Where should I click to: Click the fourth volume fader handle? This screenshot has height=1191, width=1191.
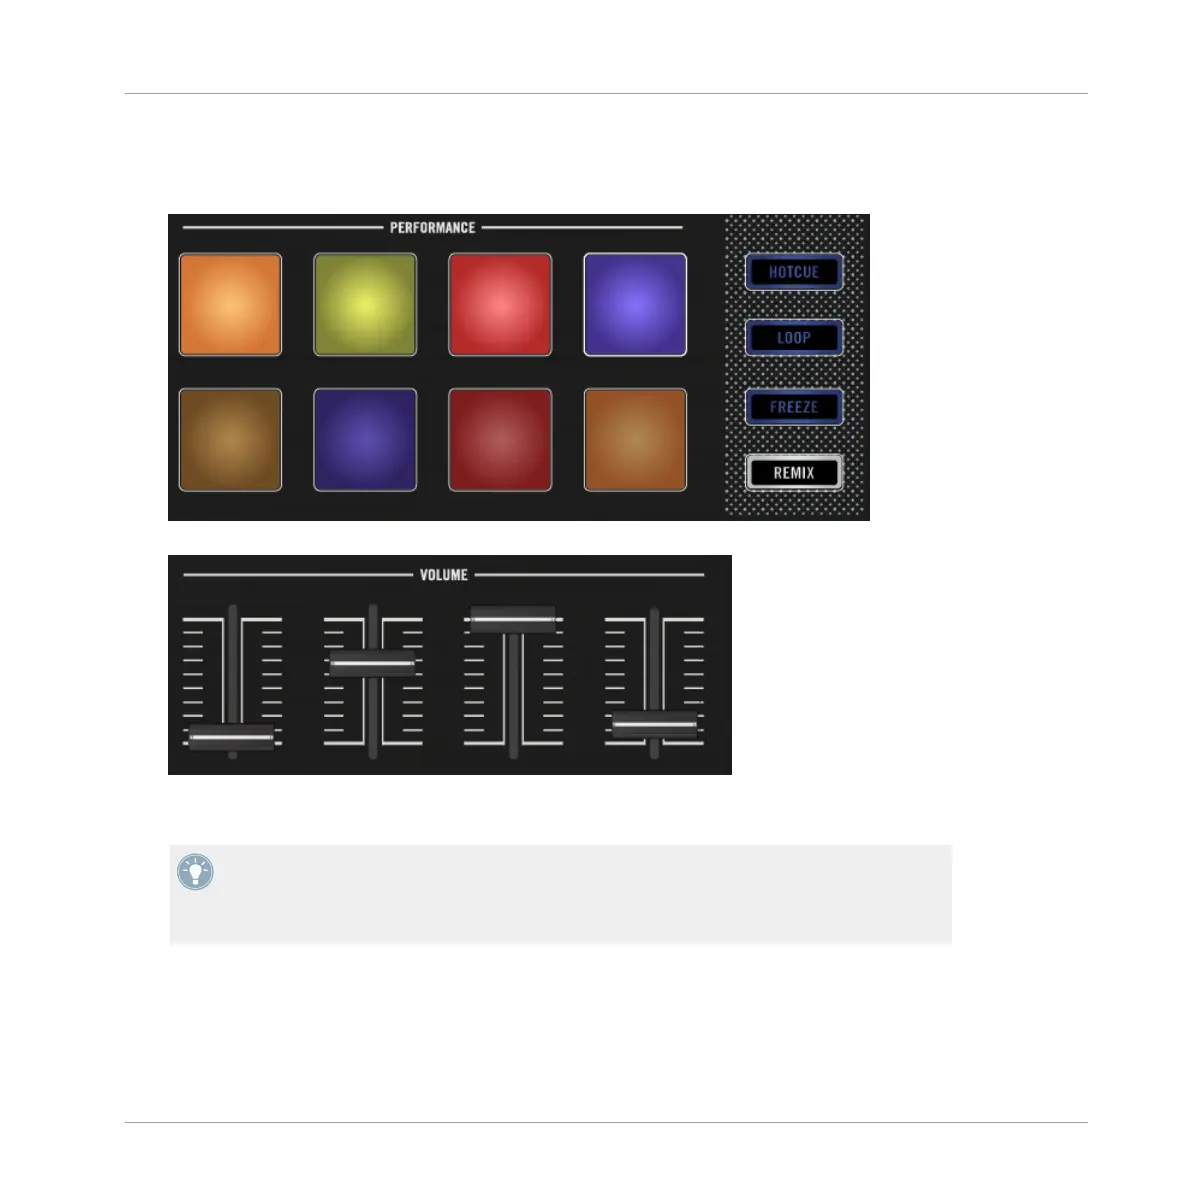(654, 725)
